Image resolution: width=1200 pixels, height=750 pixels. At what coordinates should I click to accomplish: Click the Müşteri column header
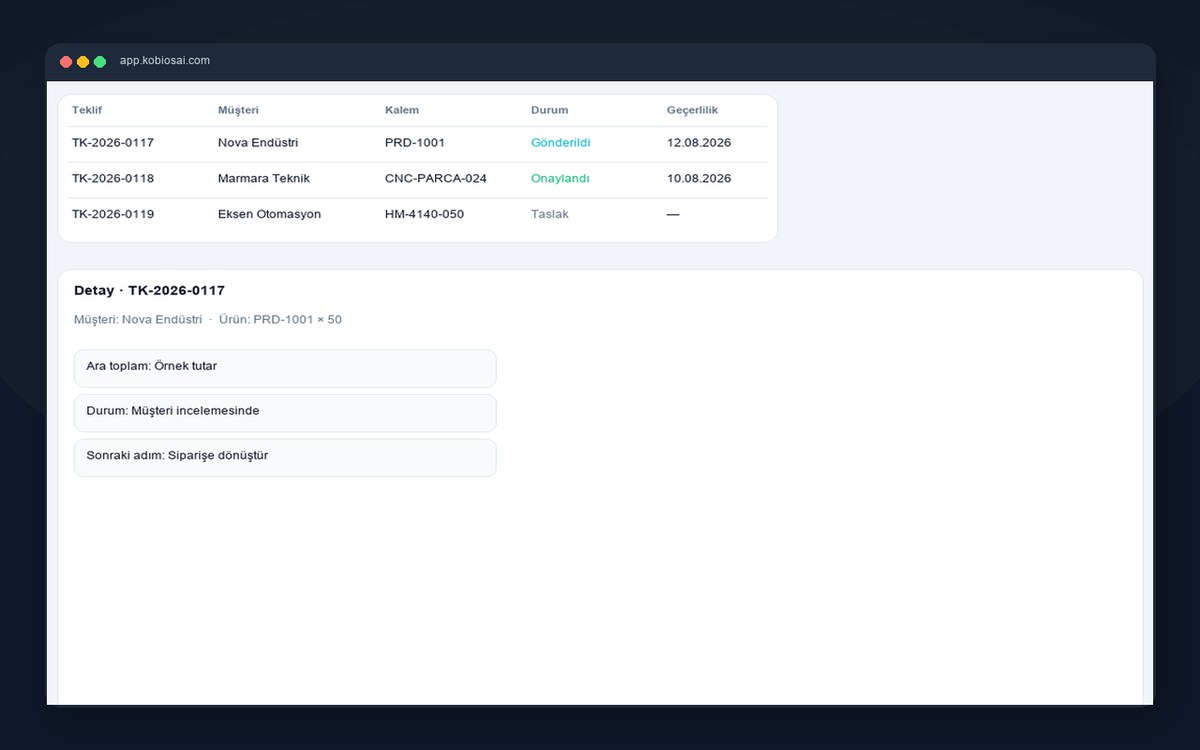(238, 110)
